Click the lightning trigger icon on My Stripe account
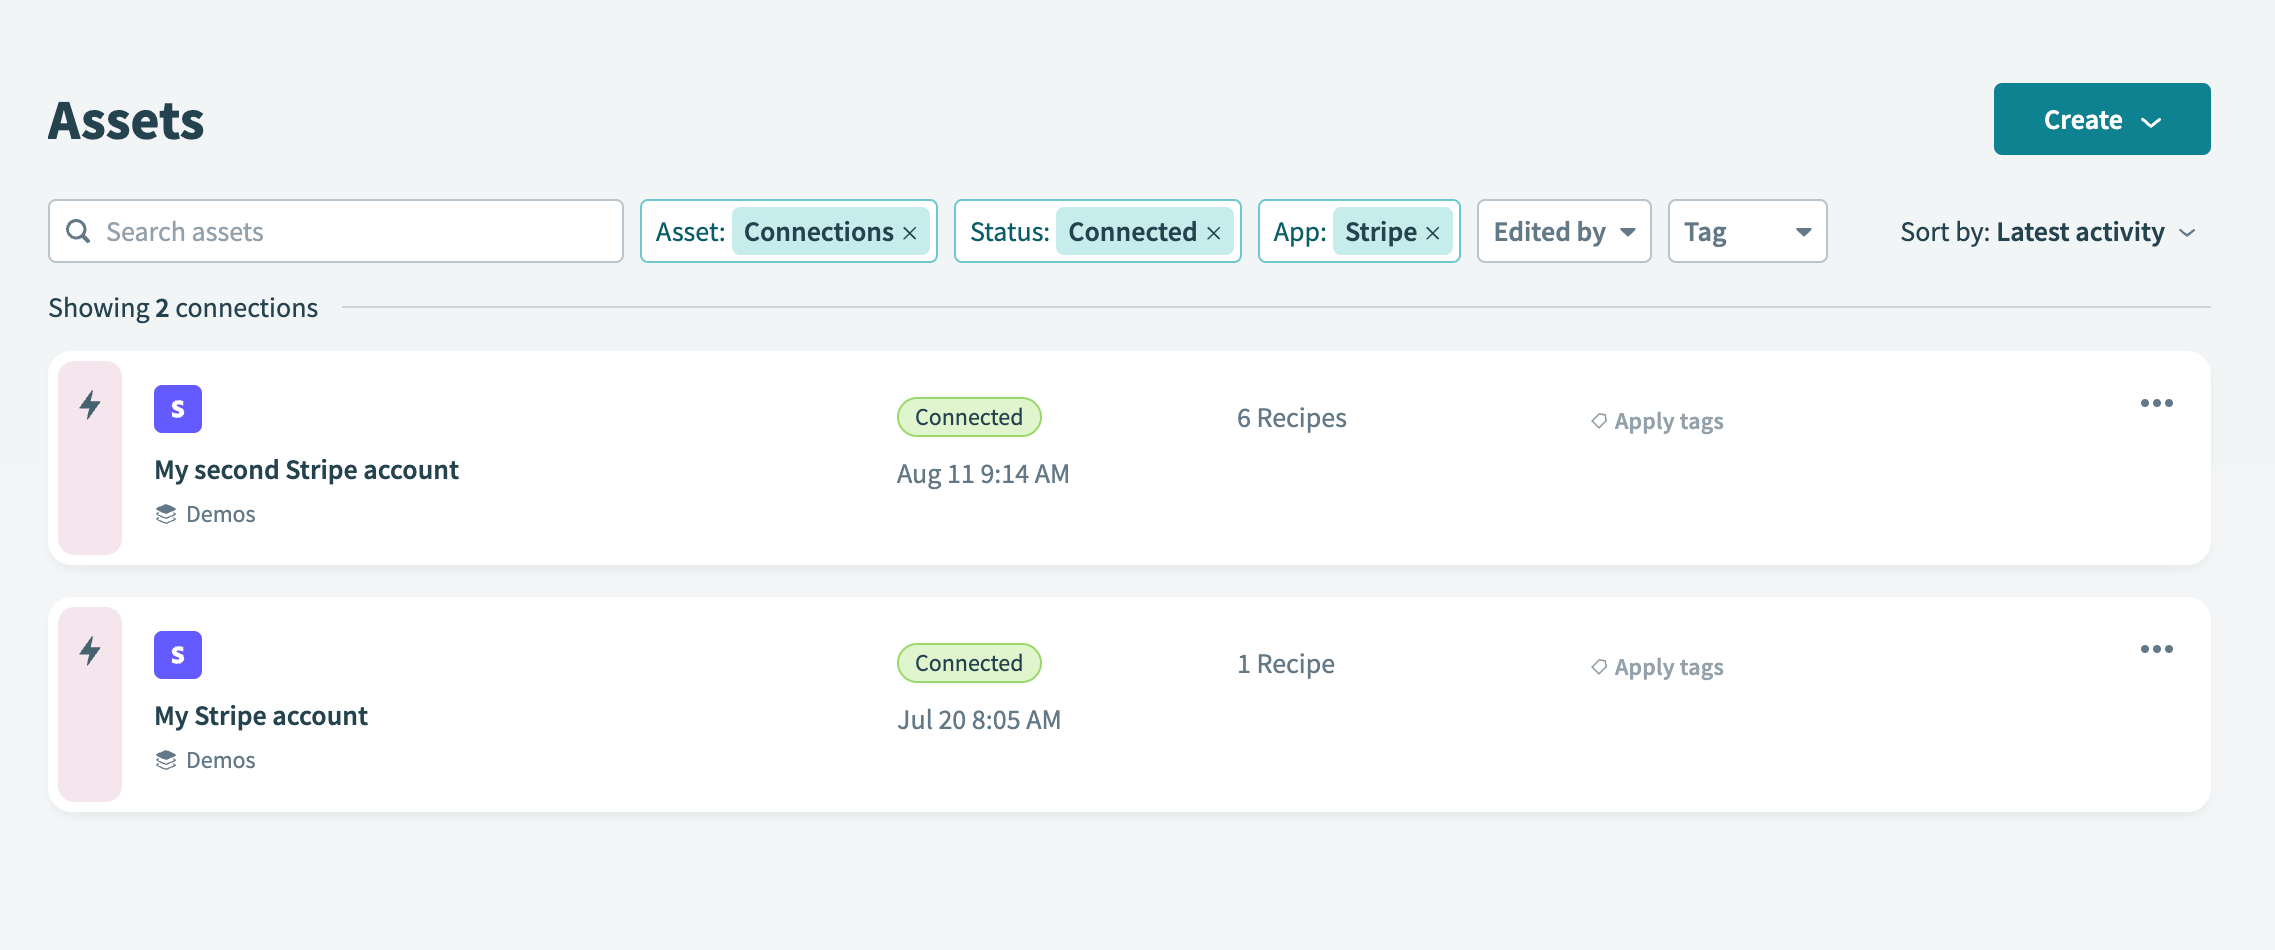 (90, 651)
